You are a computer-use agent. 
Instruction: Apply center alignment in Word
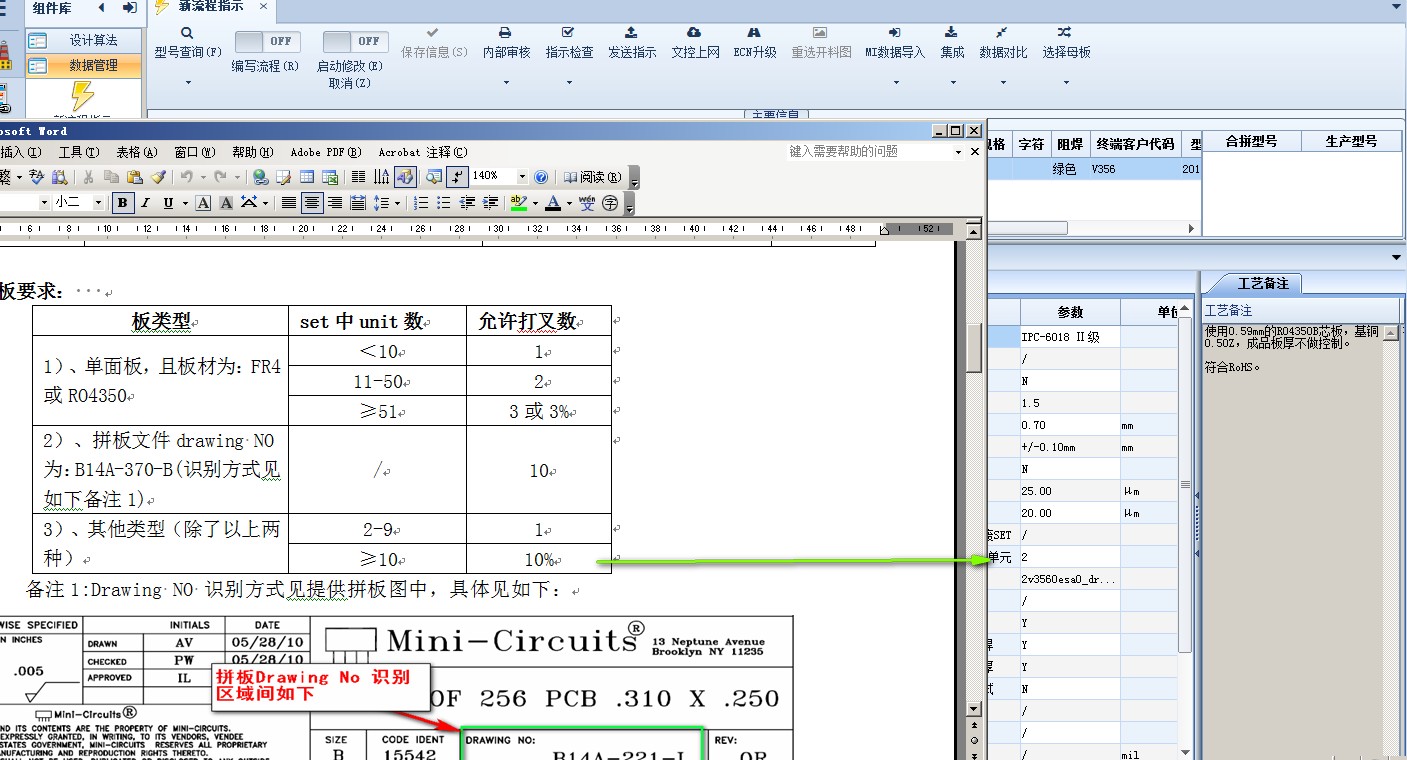click(x=312, y=203)
